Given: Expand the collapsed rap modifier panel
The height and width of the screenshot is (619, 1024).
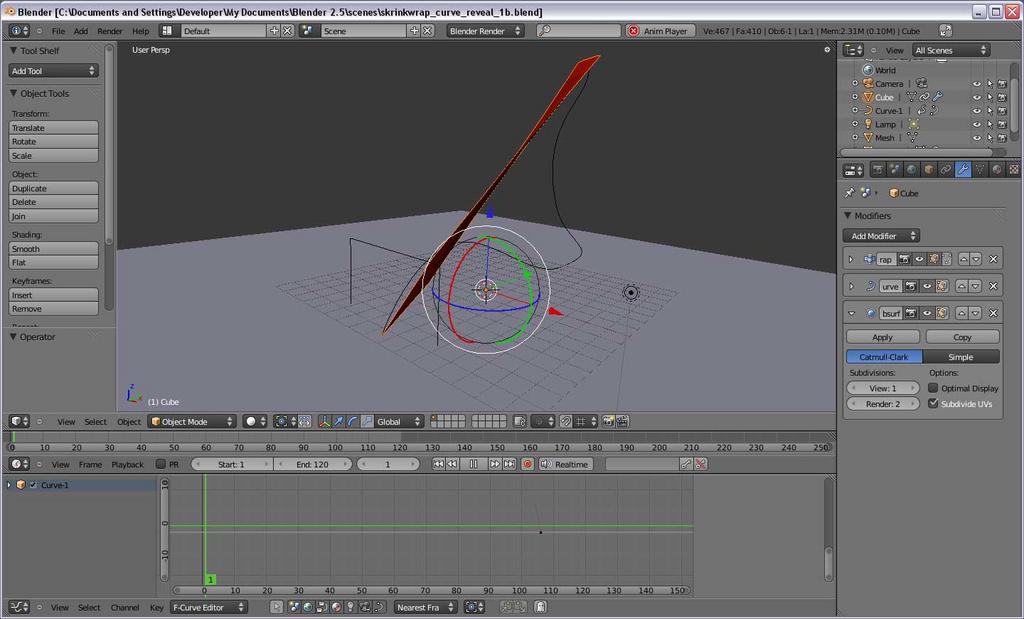Looking at the screenshot, I should click(x=851, y=259).
